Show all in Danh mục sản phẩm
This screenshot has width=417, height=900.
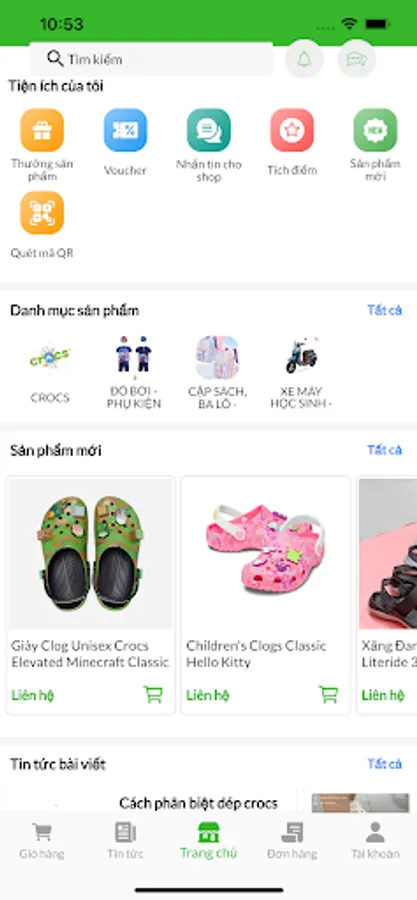tap(385, 311)
